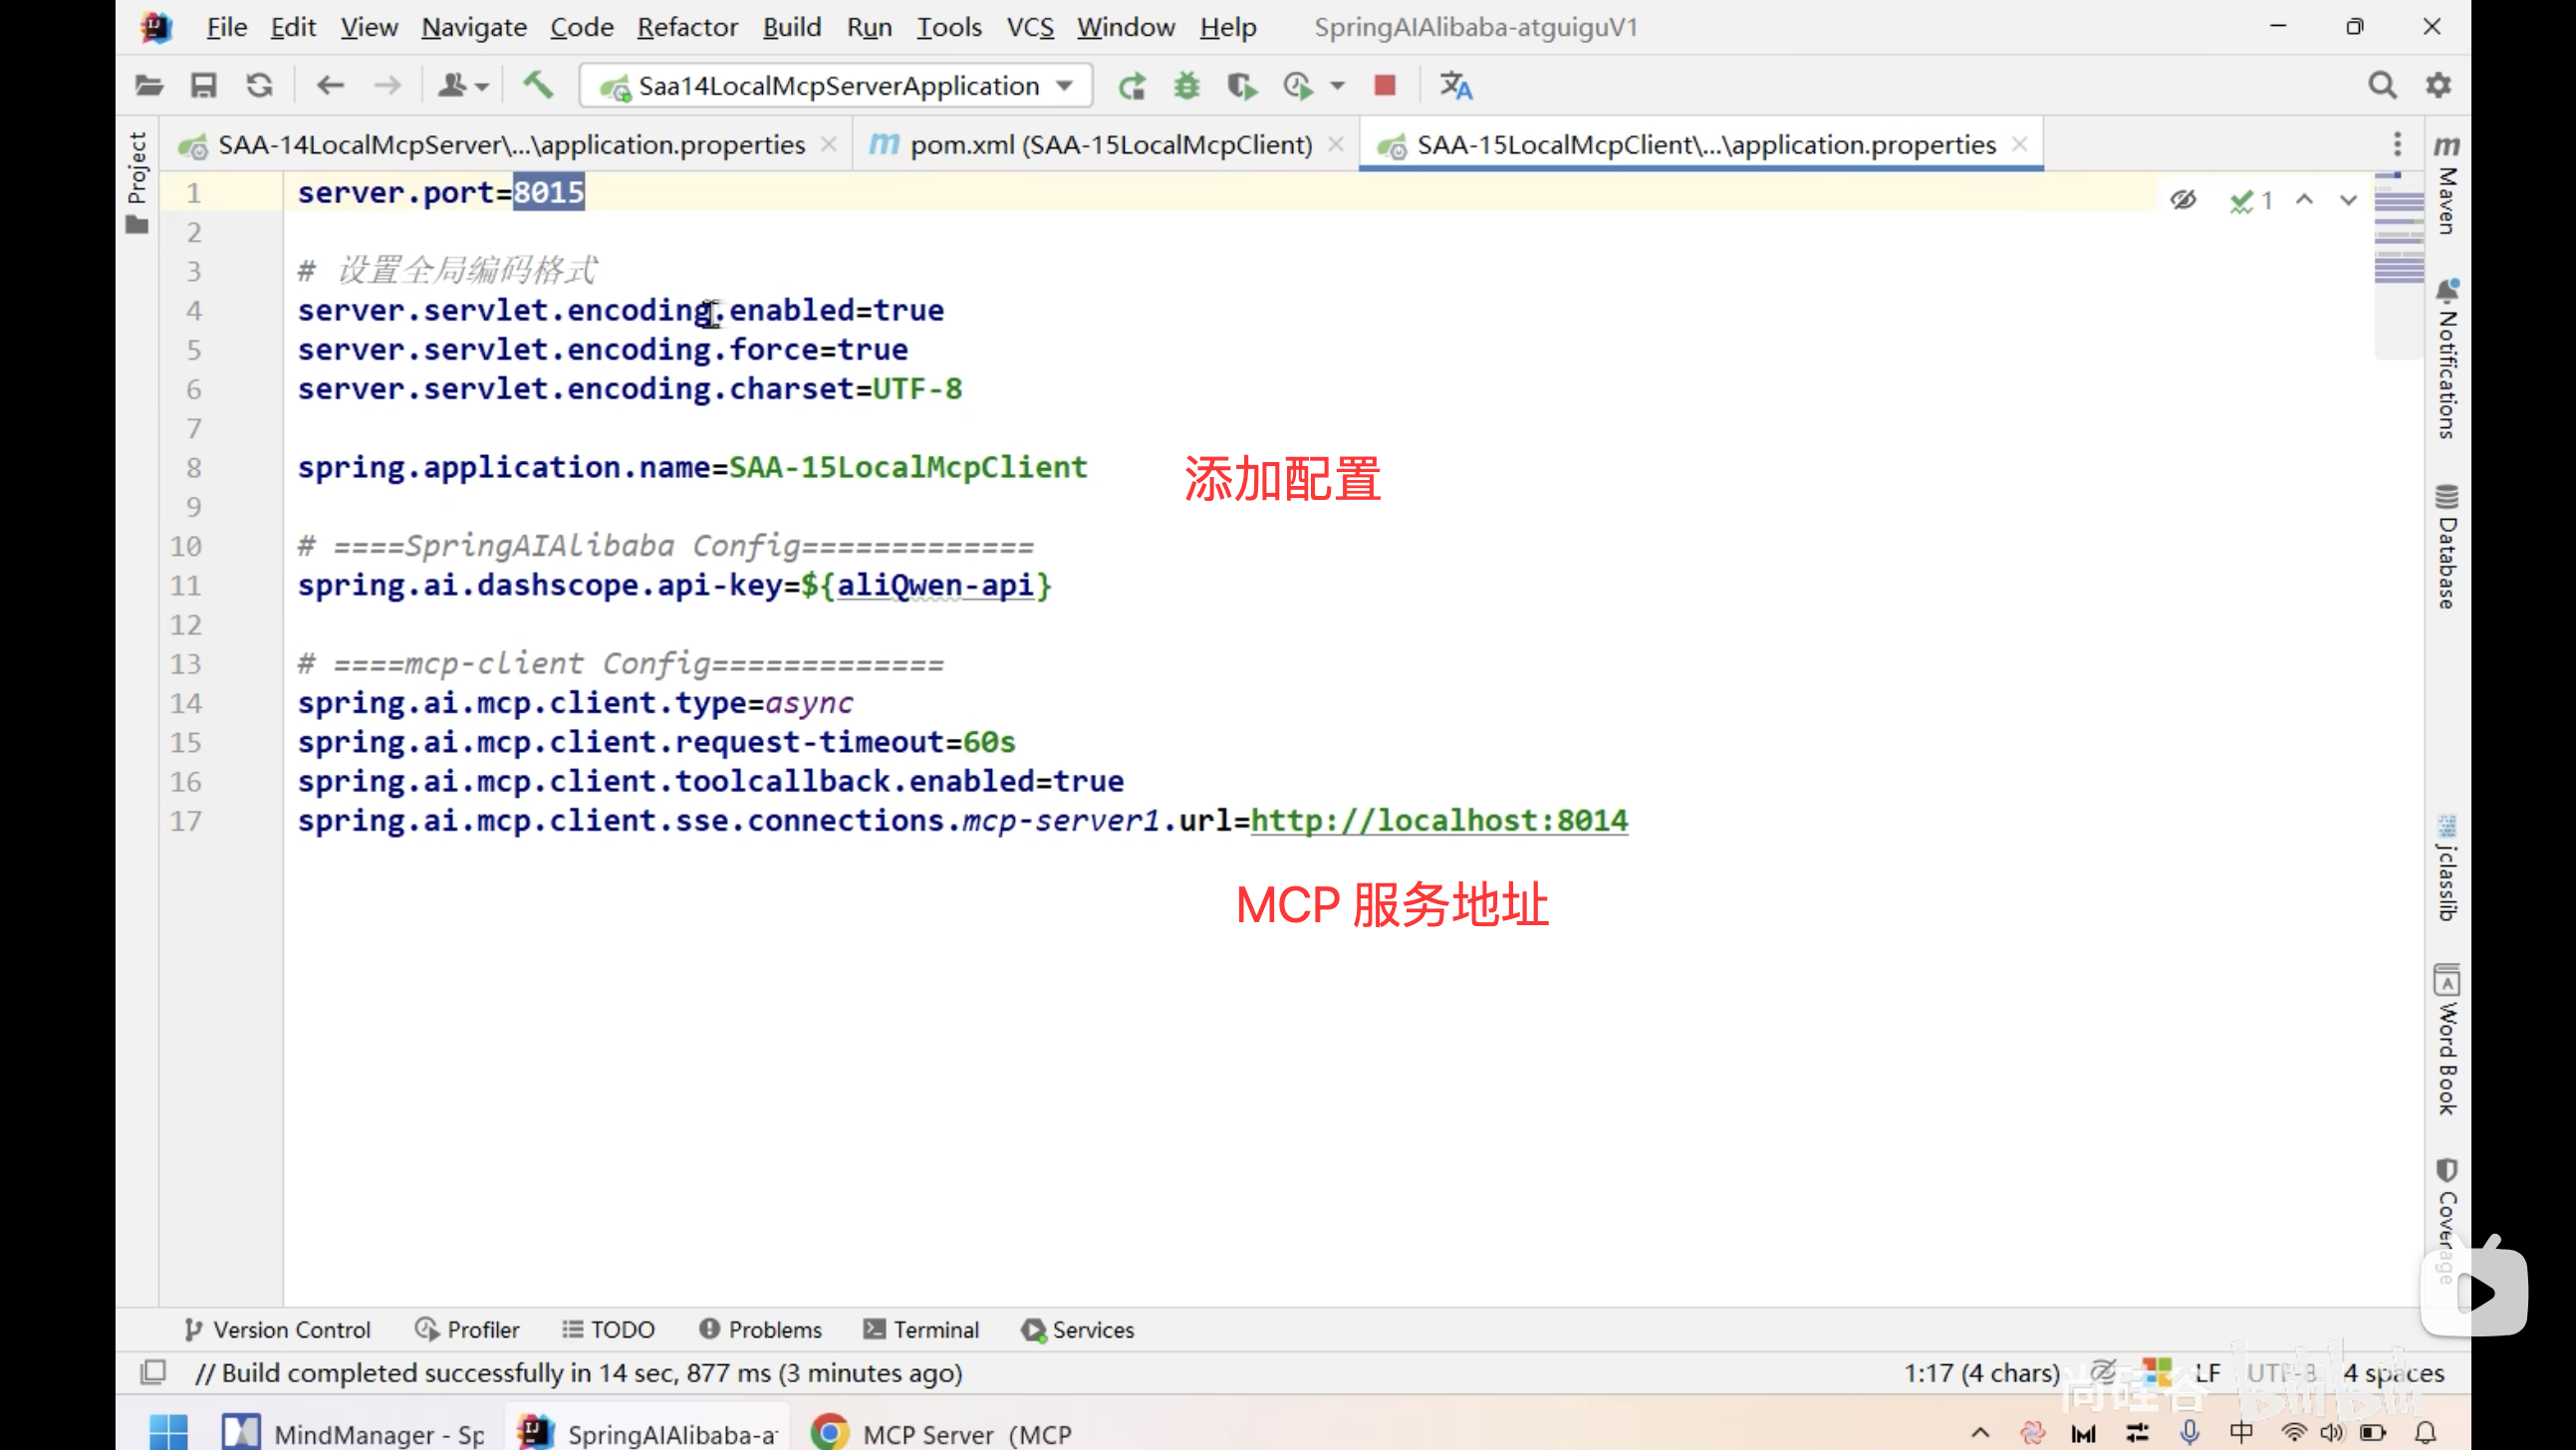Open the Project tool window

click(138, 182)
